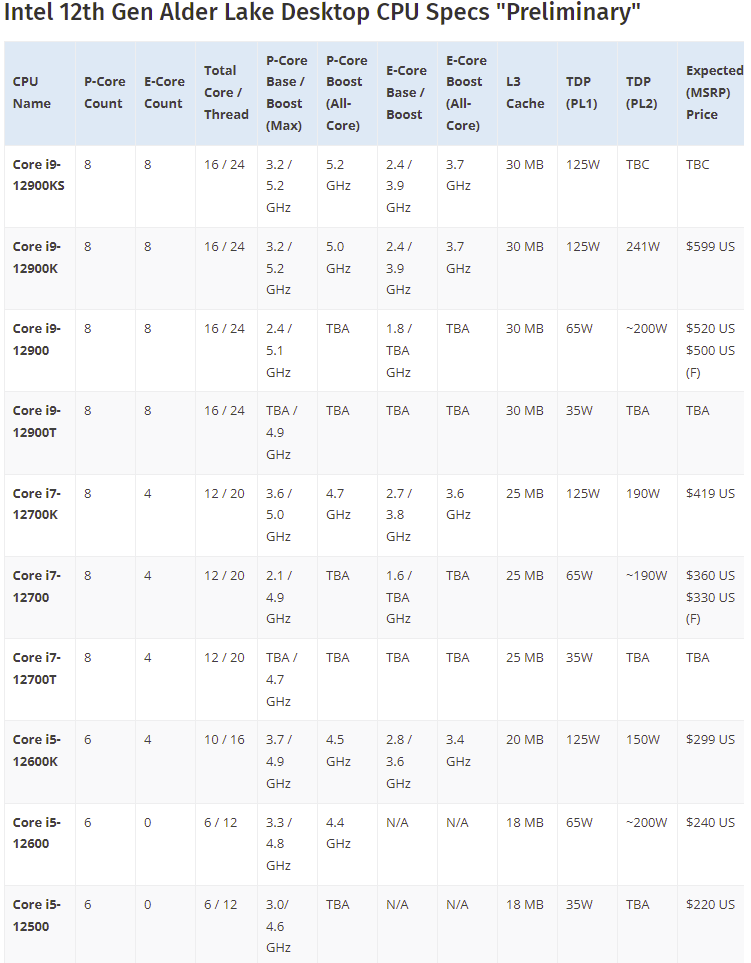
Task: Click the Core i5-12500 row name
Action: click(x=37, y=915)
